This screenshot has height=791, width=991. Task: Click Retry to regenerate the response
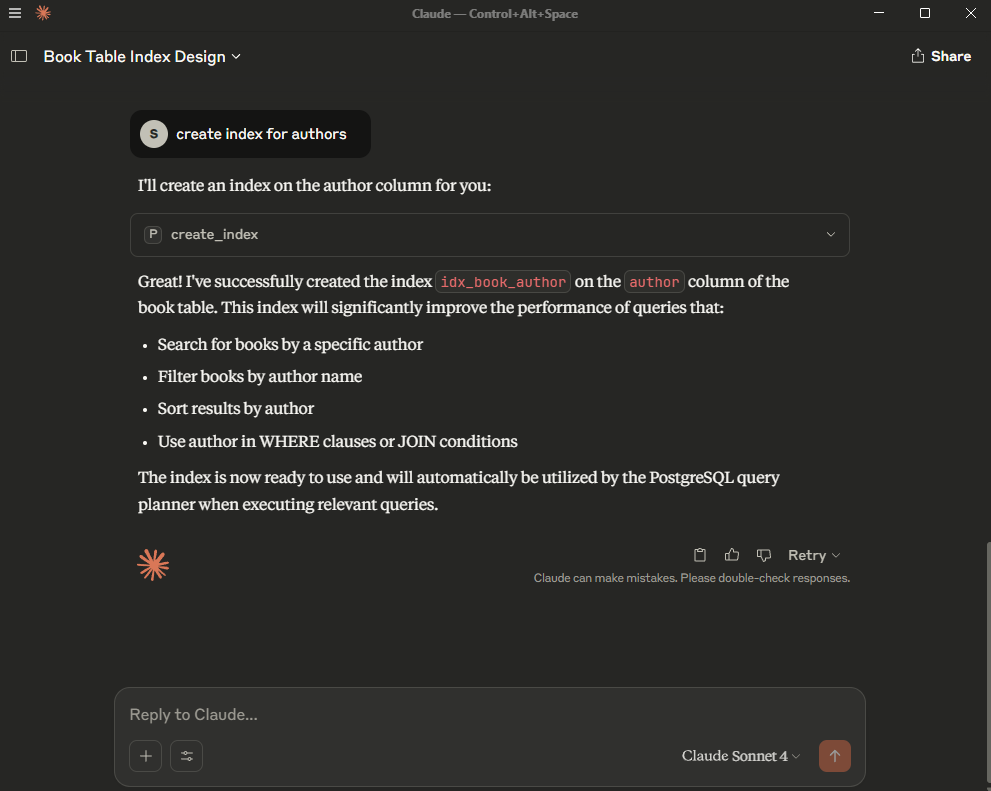click(x=806, y=555)
